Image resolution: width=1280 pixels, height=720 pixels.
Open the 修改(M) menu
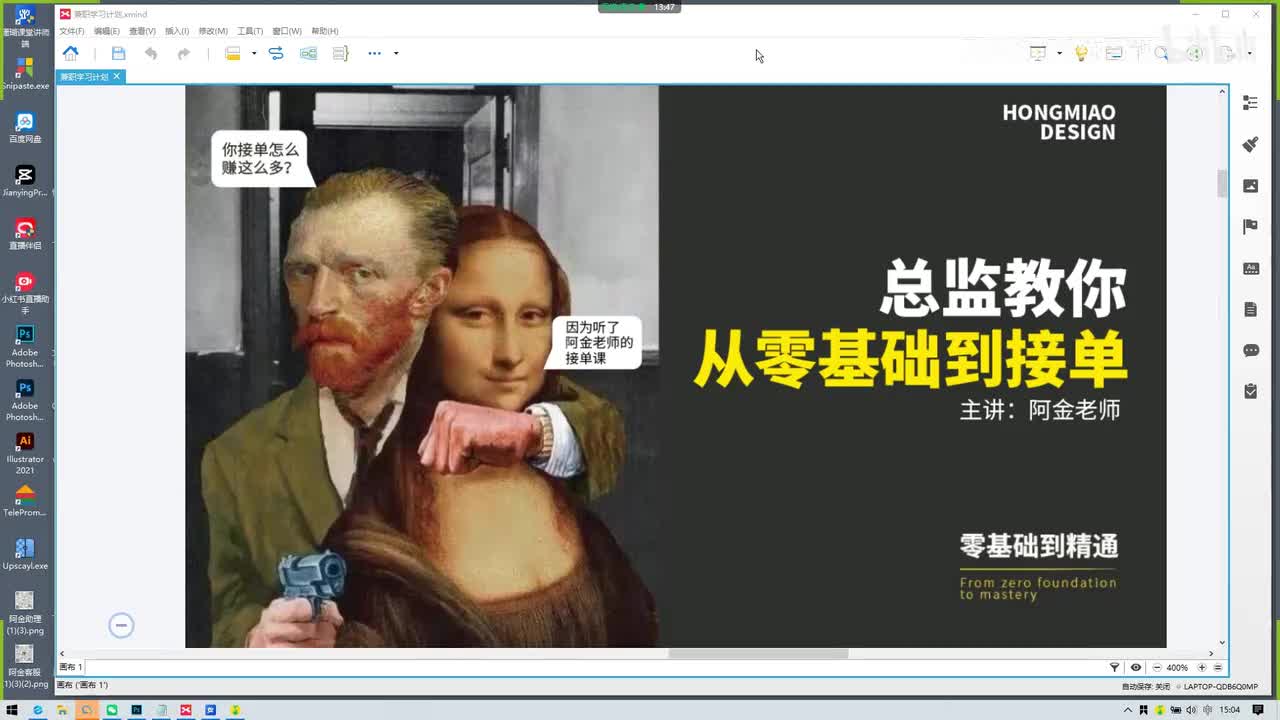coord(212,31)
